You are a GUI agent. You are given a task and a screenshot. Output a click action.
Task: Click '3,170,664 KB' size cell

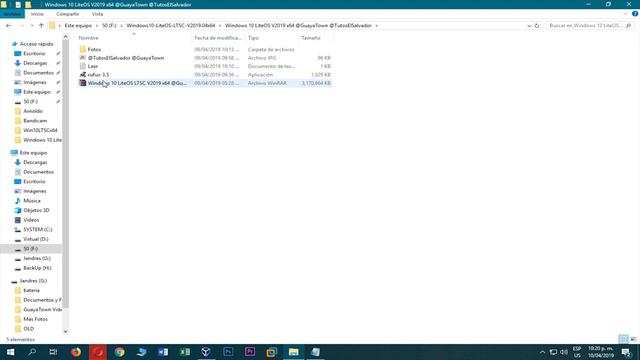click(x=316, y=83)
